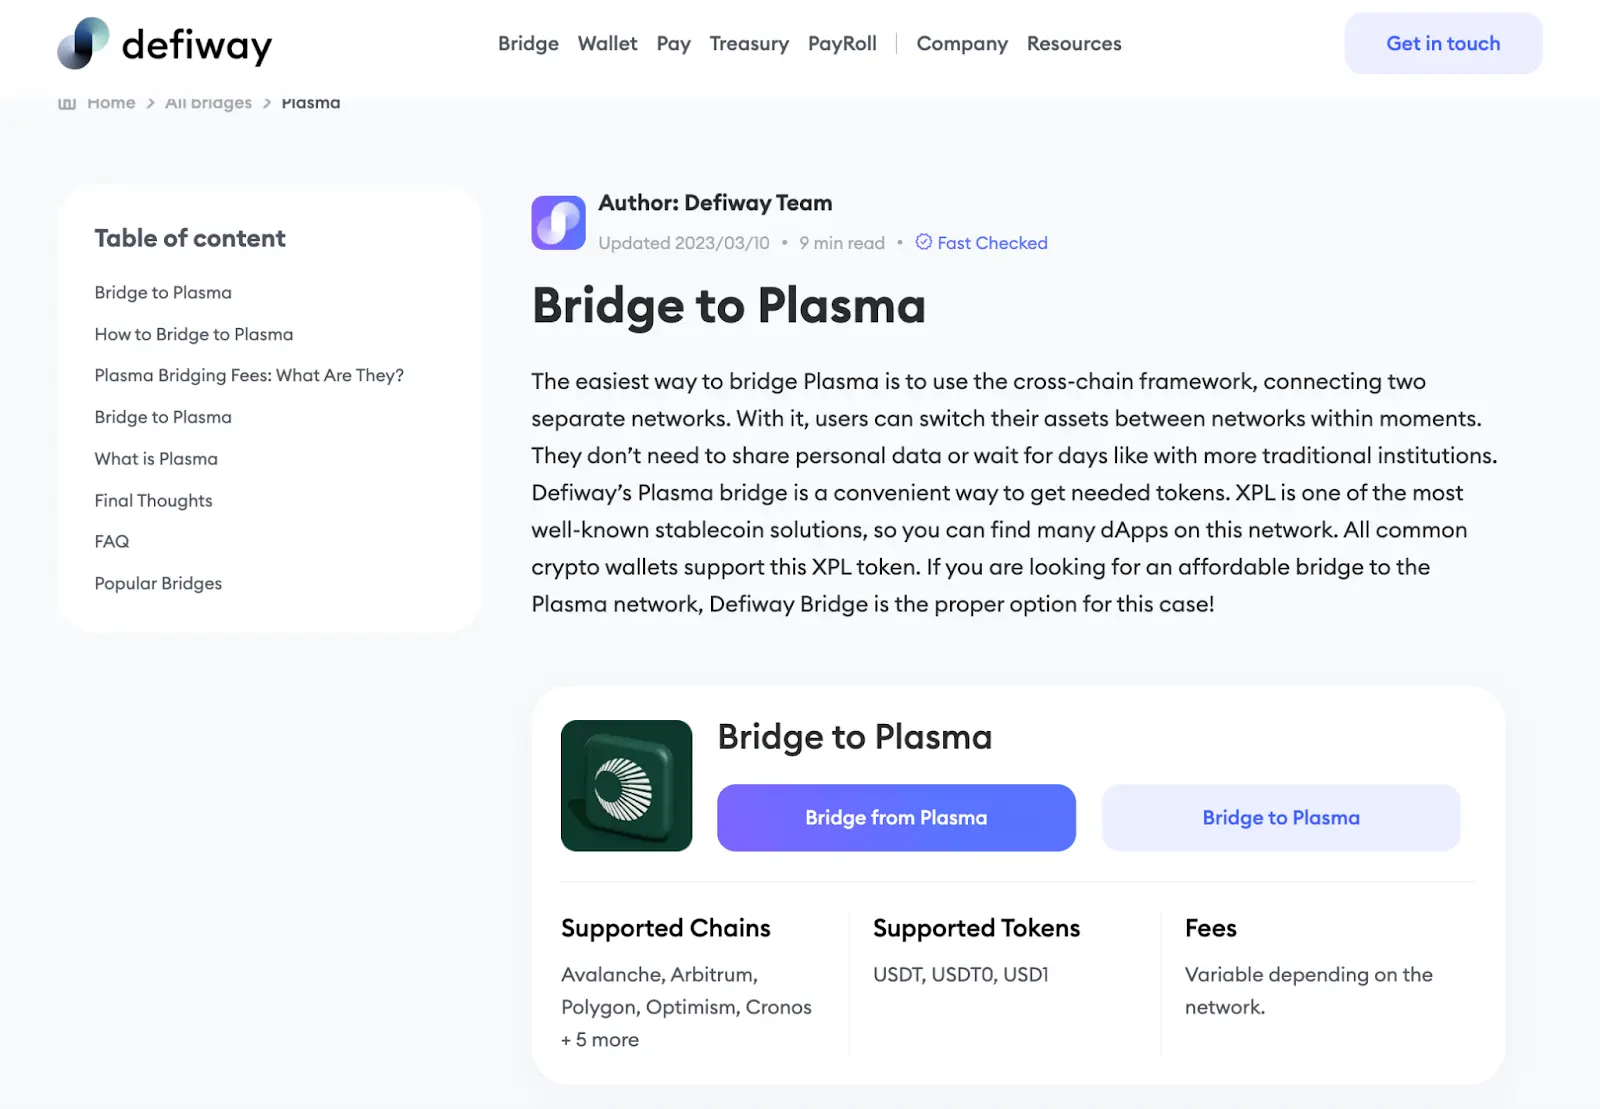Expand the Treasury navigation item
The width and height of the screenshot is (1600, 1109).
748,43
